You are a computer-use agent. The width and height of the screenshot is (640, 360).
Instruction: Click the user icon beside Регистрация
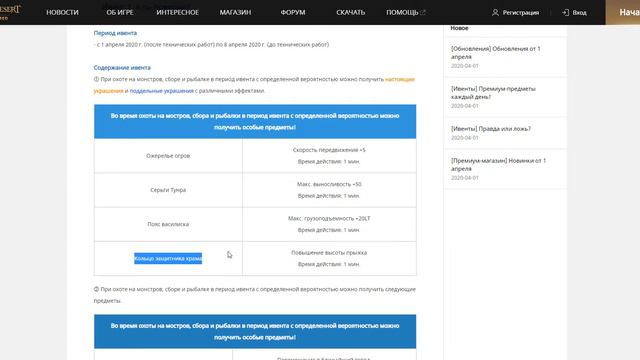coord(495,13)
